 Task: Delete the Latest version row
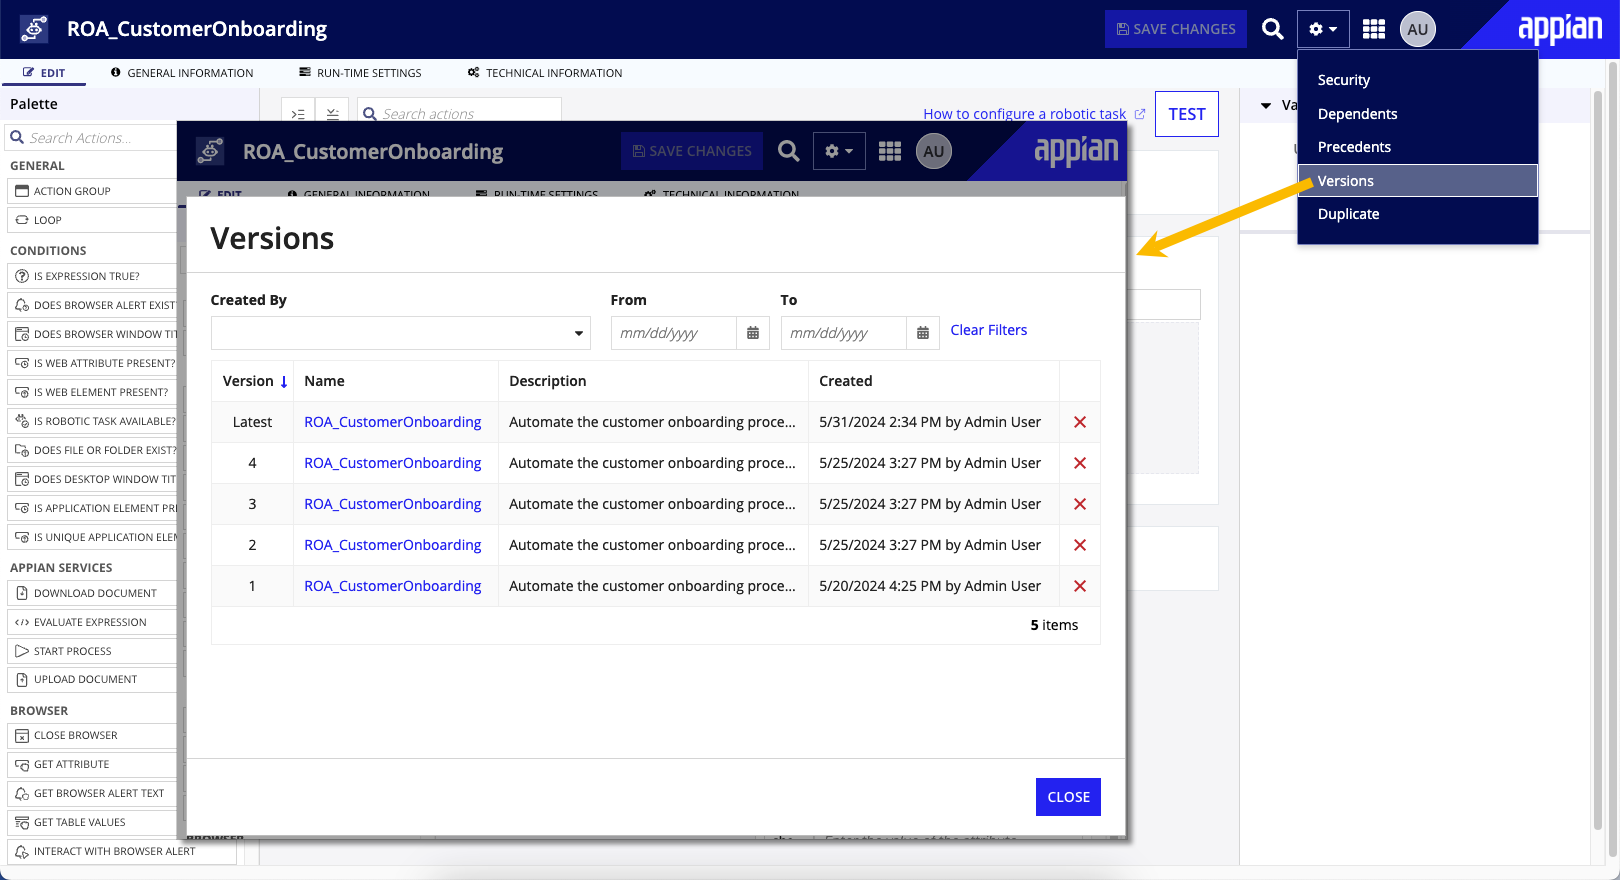tap(1080, 422)
